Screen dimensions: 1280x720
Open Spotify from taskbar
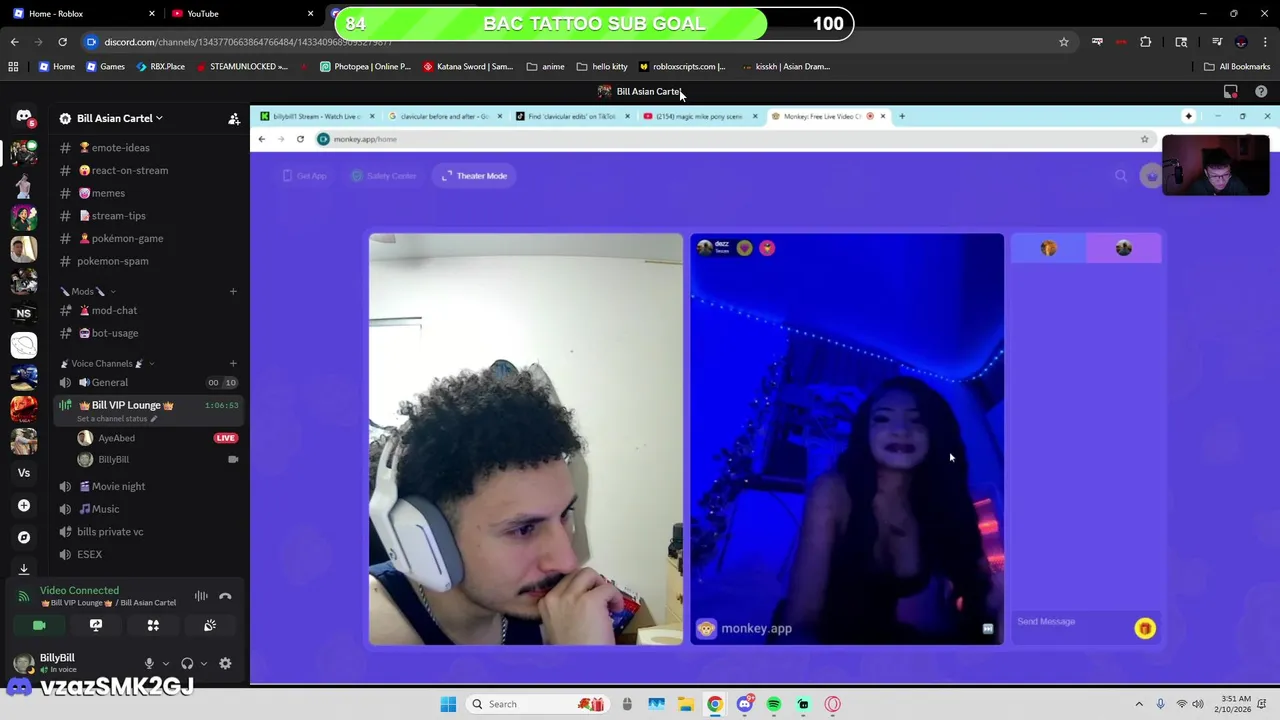pos(774,704)
